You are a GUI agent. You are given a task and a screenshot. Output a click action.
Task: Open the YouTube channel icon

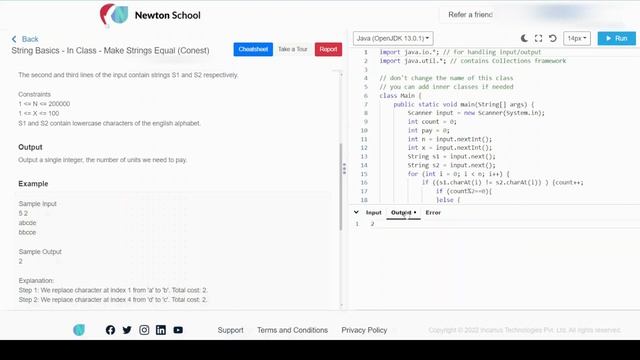point(178,330)
